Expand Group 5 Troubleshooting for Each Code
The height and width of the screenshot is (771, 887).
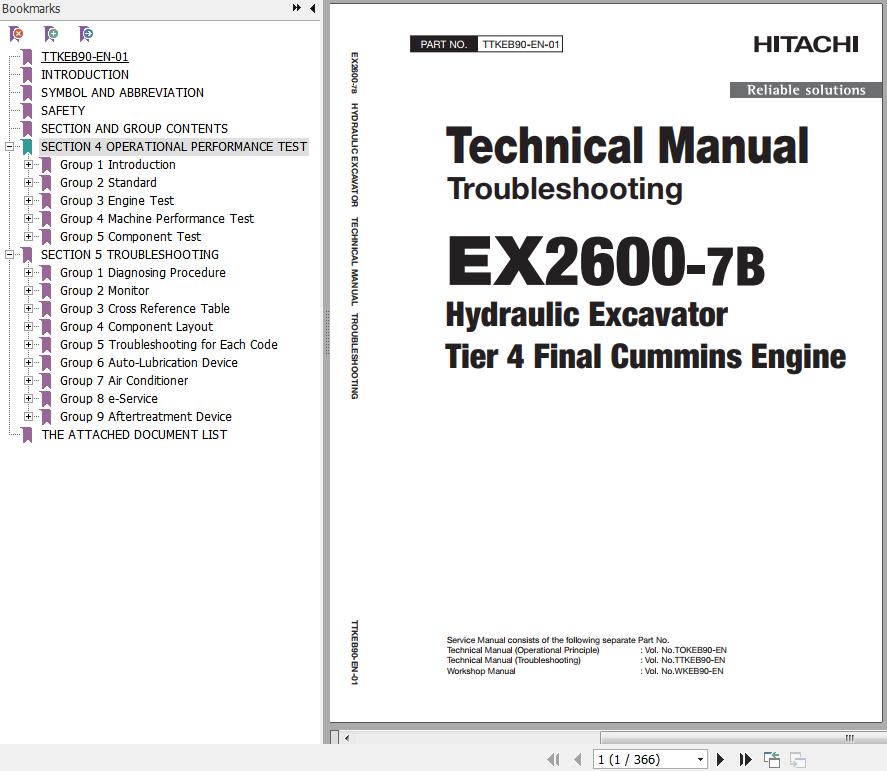pyautogui.click(x=28, y=344)
